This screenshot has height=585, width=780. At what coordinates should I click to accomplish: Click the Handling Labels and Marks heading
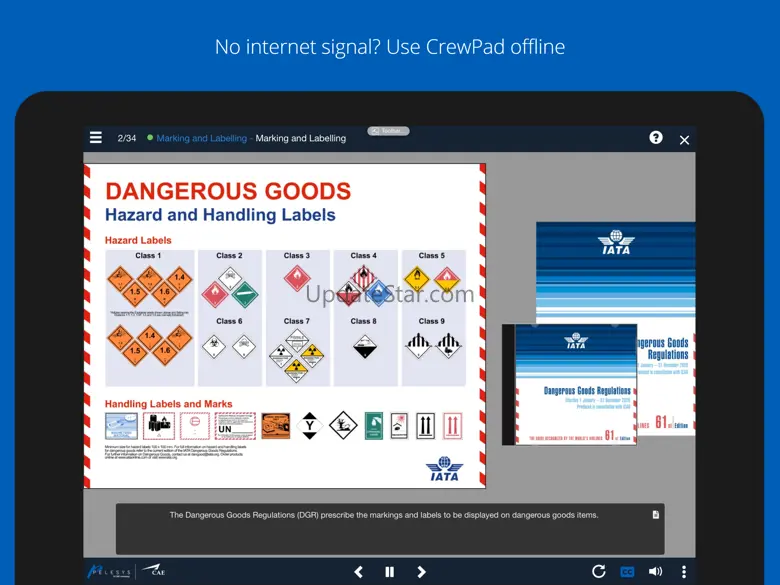pos(169,404)
